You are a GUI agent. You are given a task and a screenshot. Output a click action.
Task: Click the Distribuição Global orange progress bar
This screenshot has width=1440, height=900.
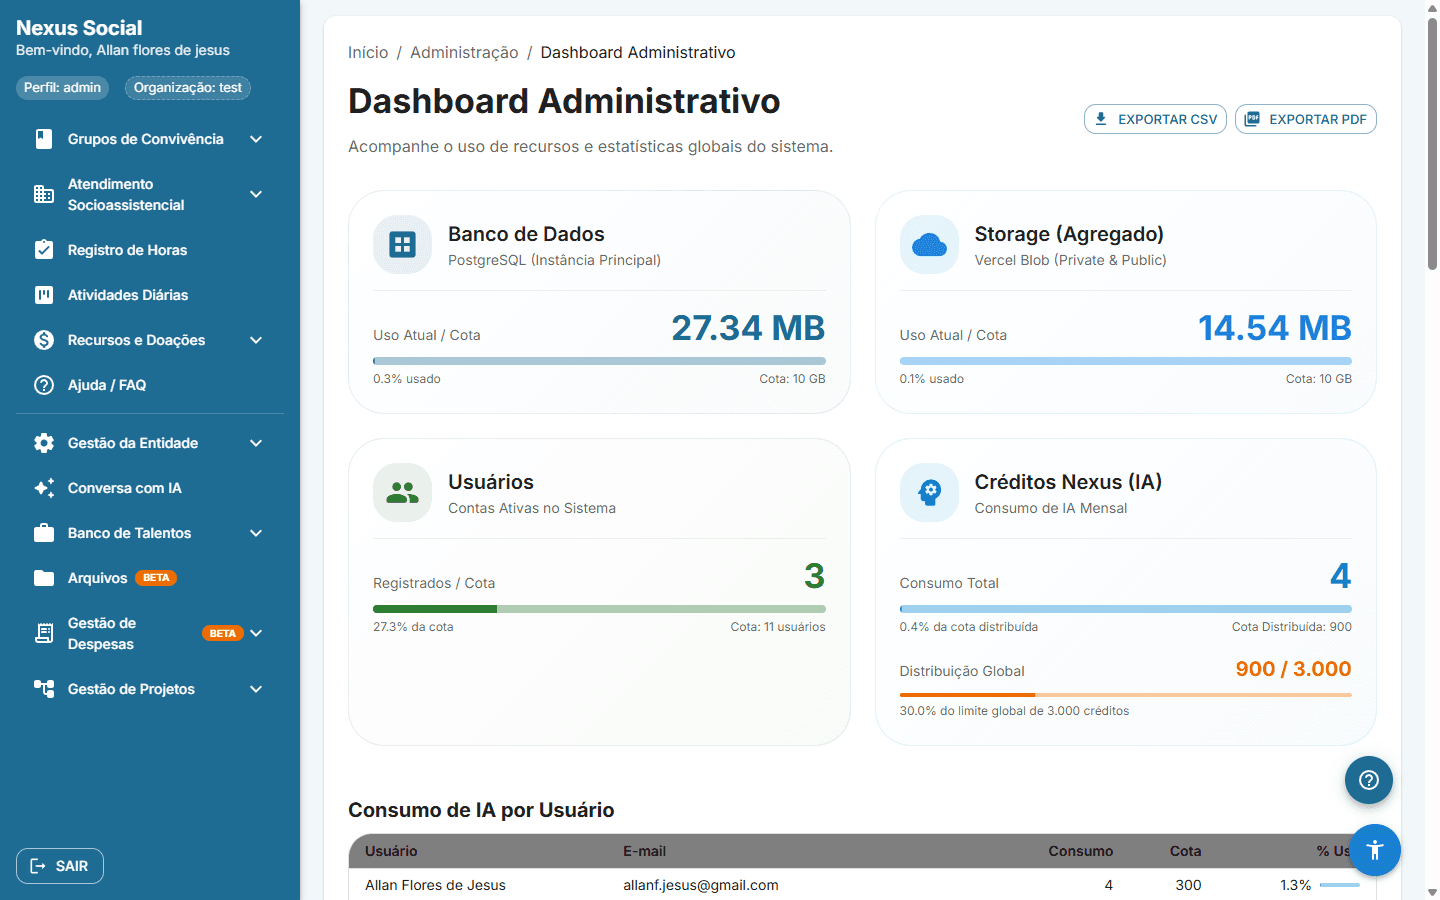tap(1125, 695)
